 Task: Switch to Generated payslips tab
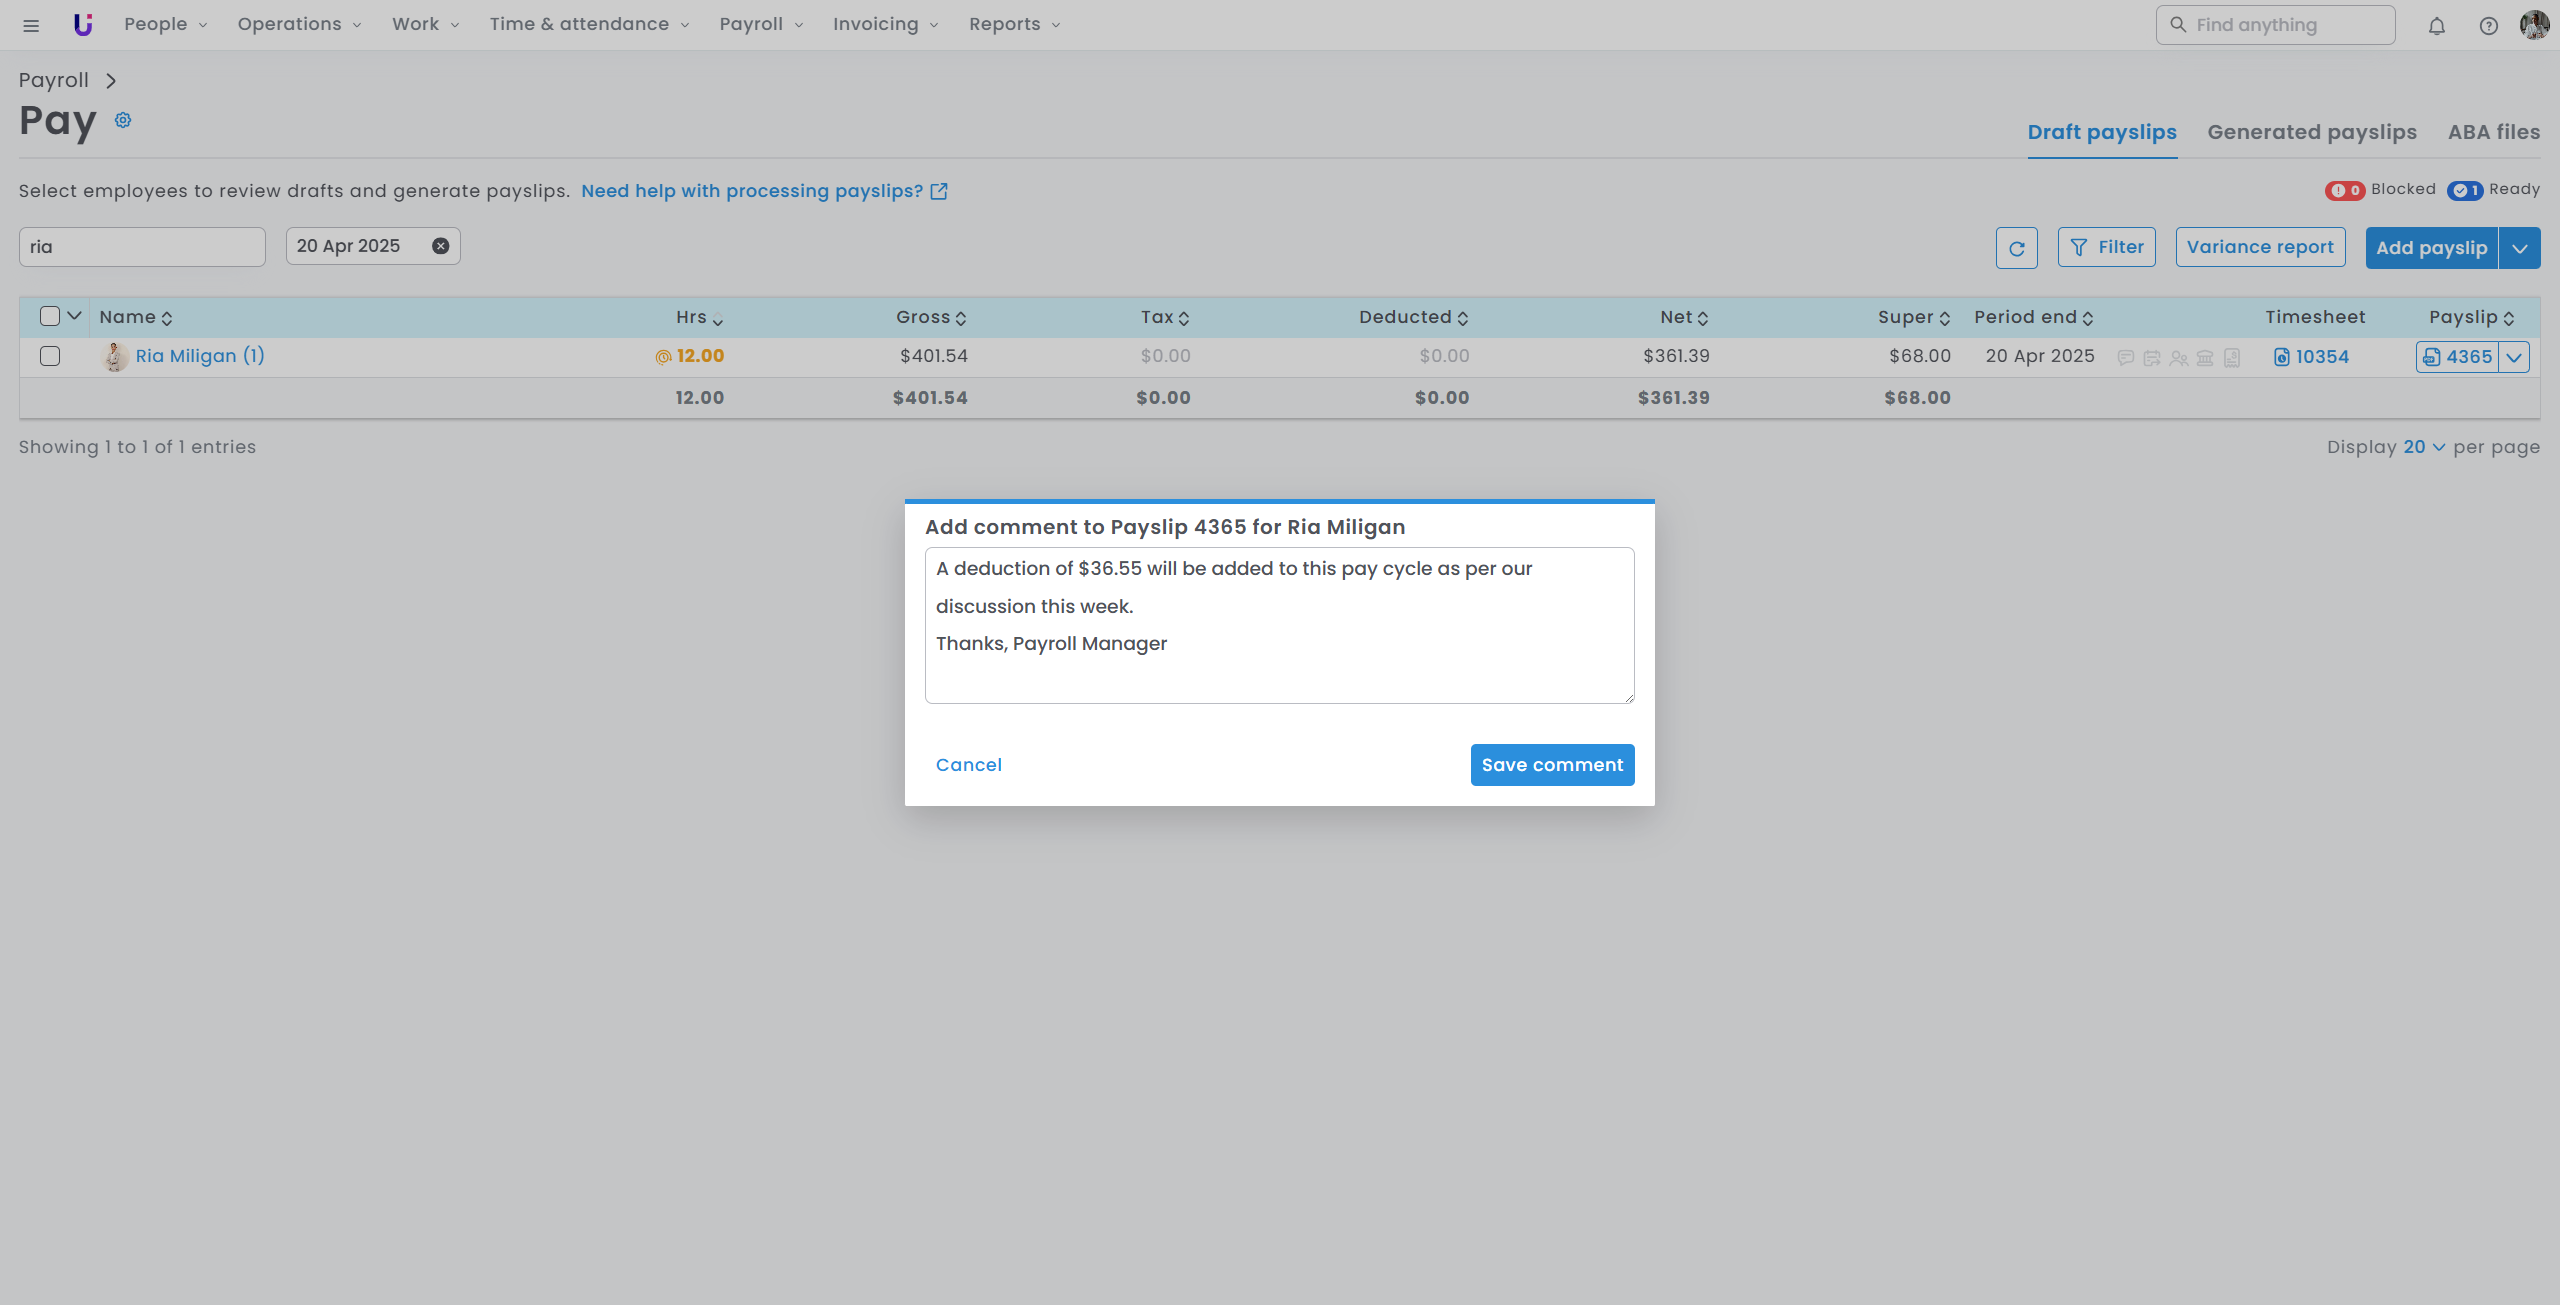click(x=2311, y=132)
